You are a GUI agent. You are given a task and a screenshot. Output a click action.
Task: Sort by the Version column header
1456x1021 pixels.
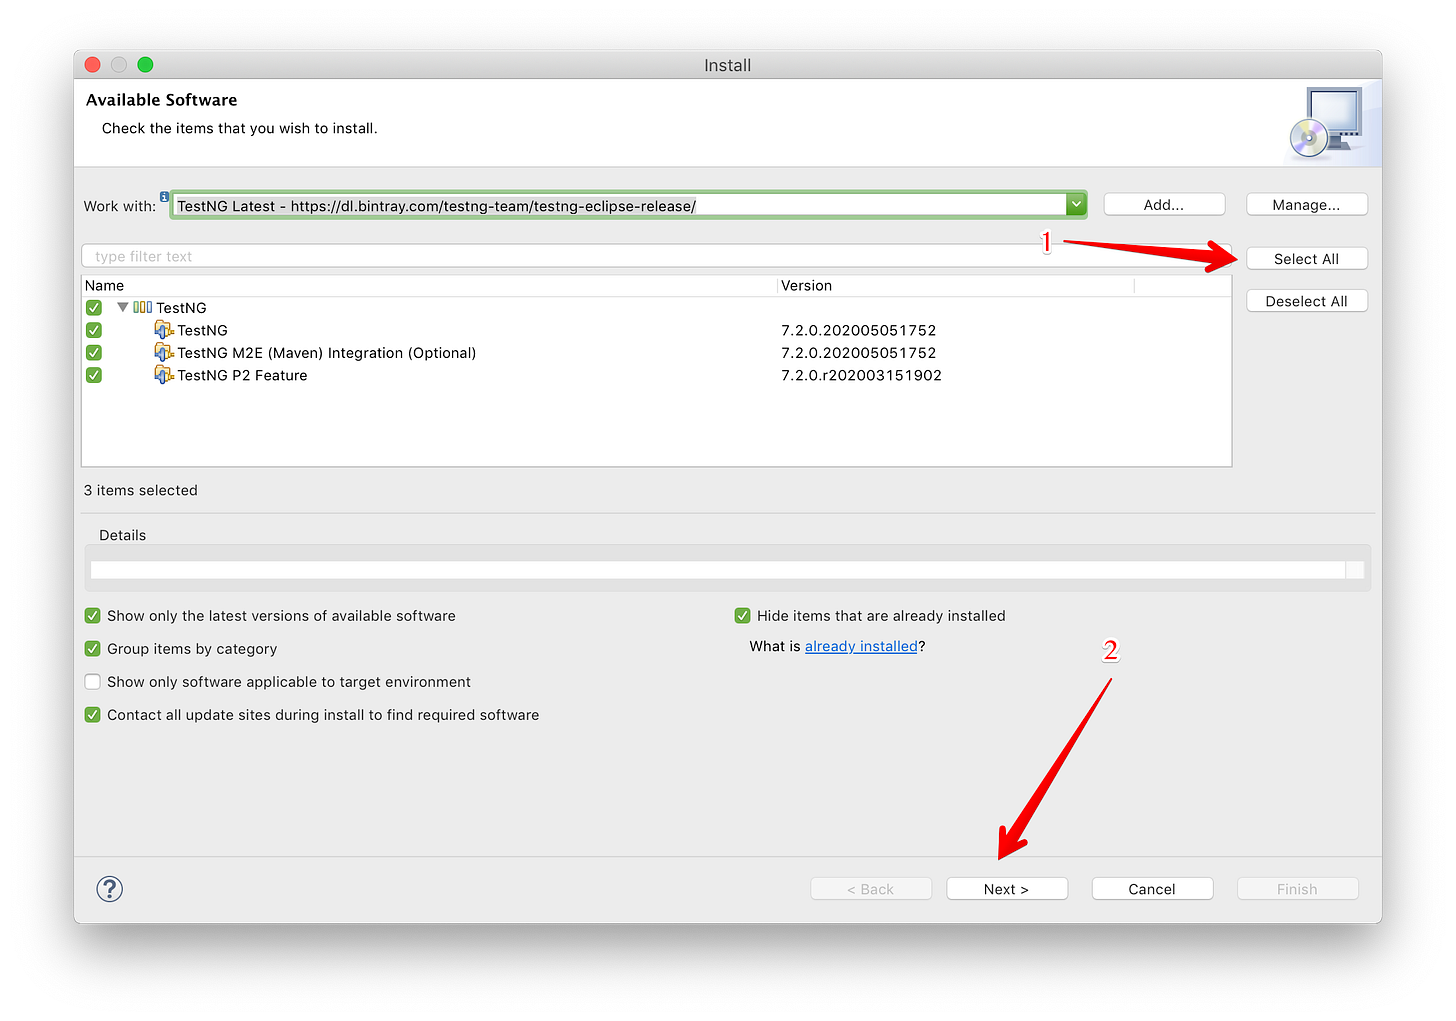(x=956, y=286)
